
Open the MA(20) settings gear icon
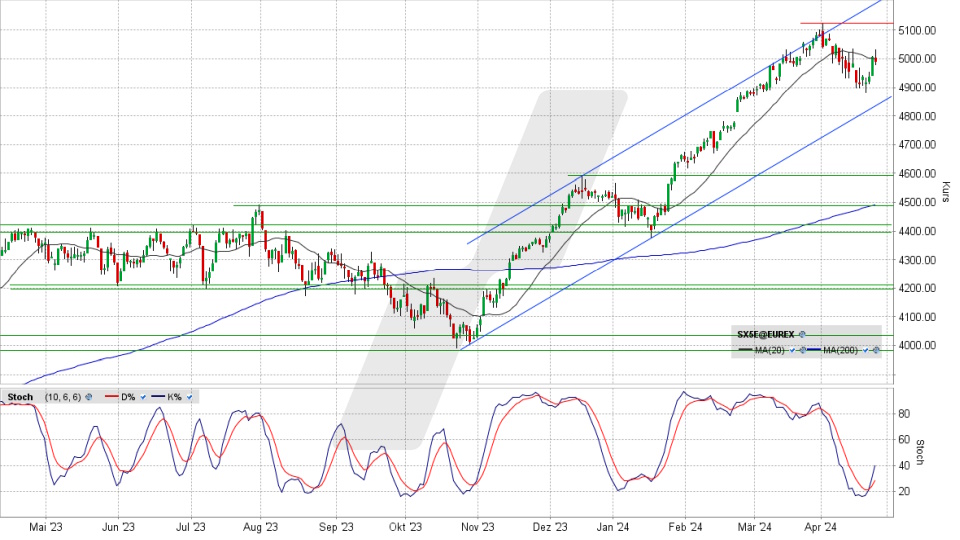pos(803,350)
